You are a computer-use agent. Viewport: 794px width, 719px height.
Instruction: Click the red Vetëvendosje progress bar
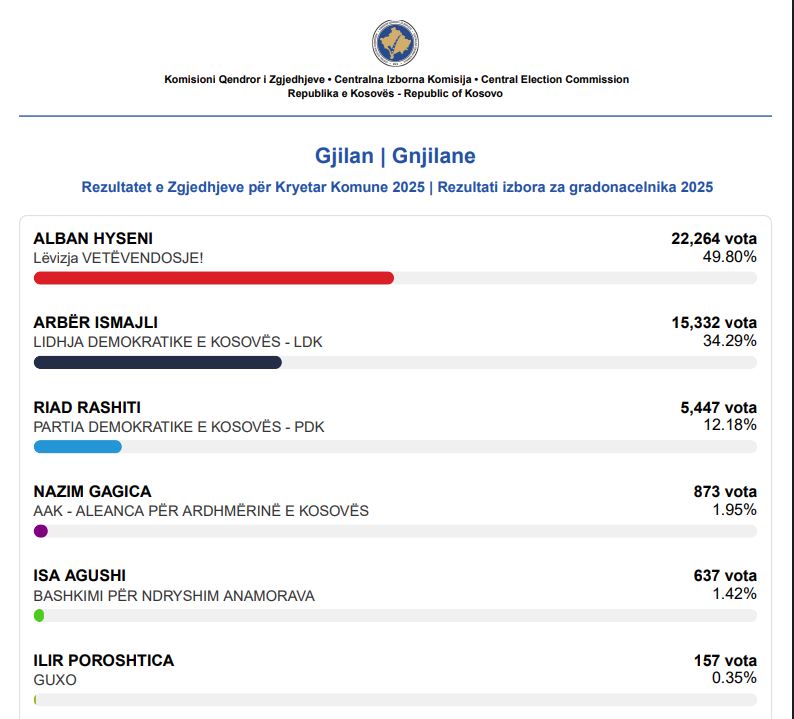213,277
